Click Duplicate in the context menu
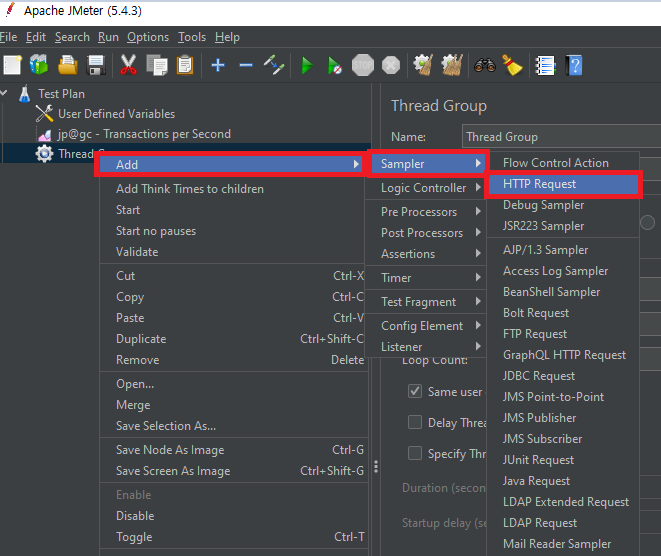Viewport: 661px width, 556px height. click(x=234, y=339)
